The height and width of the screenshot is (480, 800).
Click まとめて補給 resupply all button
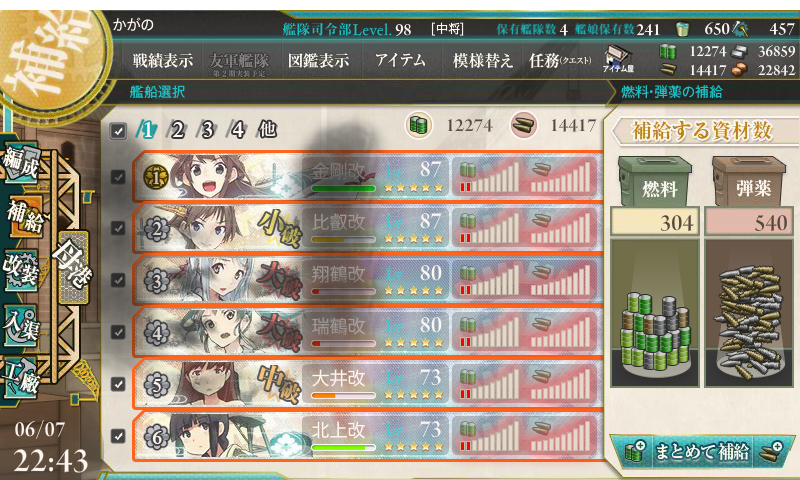[x=703, y=452]
